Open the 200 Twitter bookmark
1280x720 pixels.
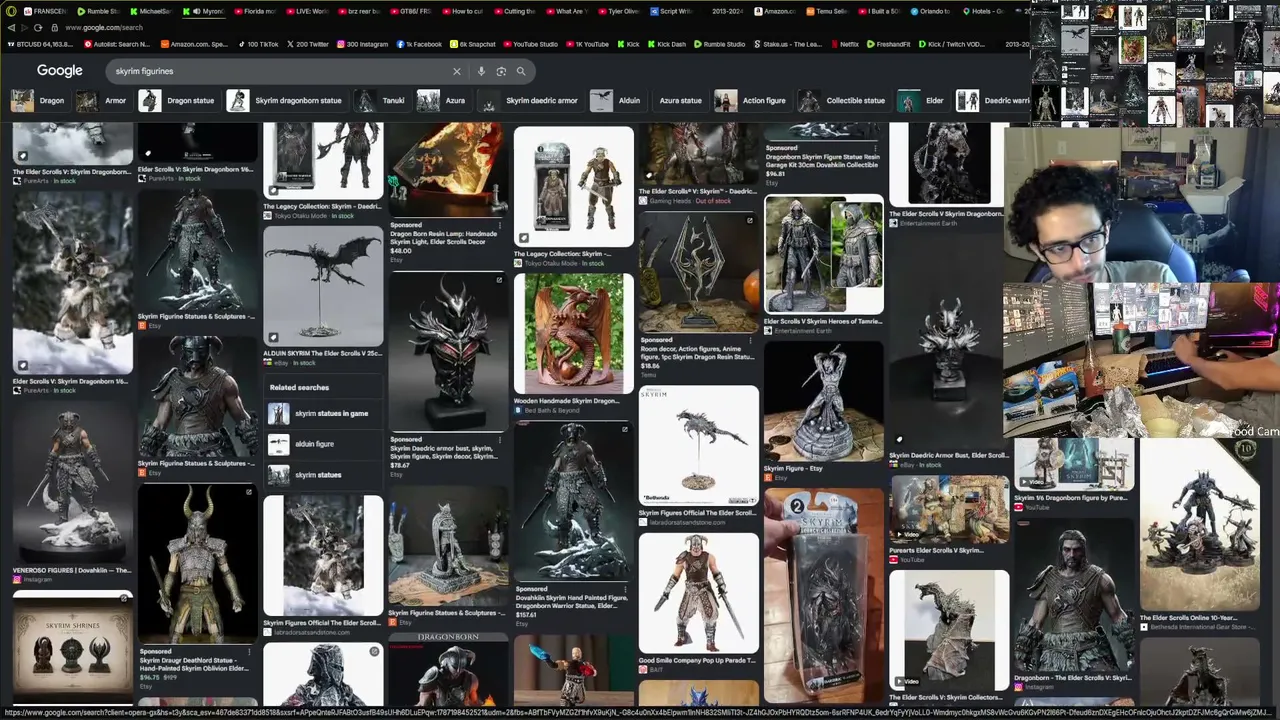(x=307, y=44)
